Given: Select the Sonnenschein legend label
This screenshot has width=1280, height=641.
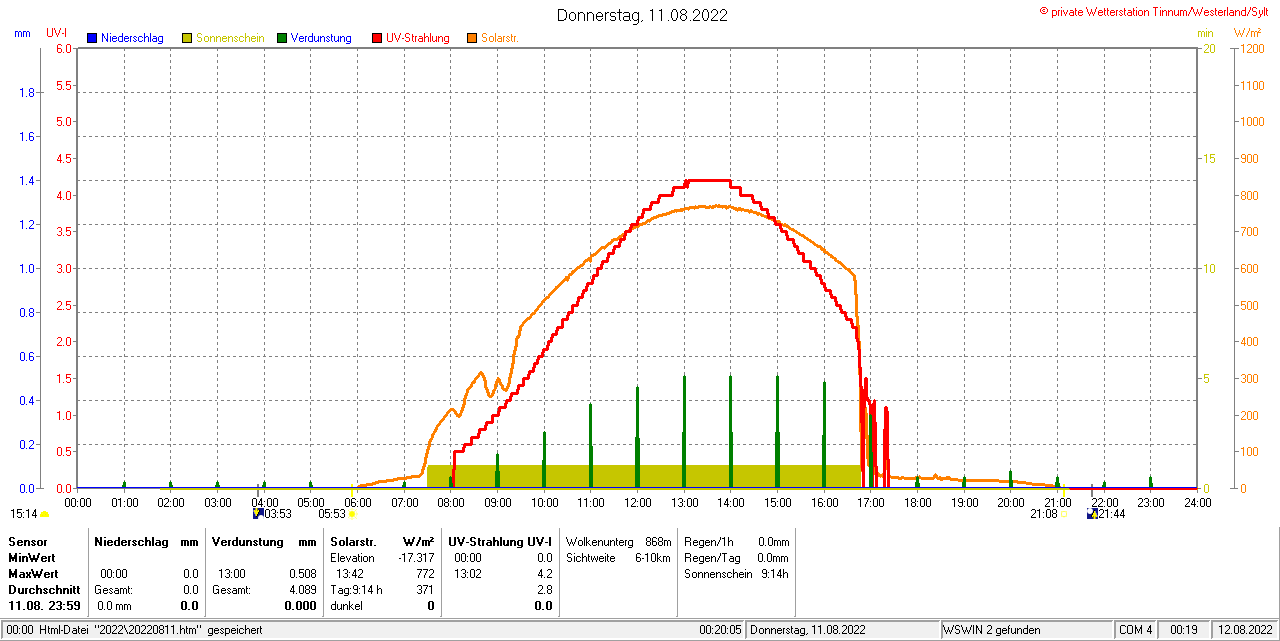Looking at the screenshot, I should click(x=230, y=38).
